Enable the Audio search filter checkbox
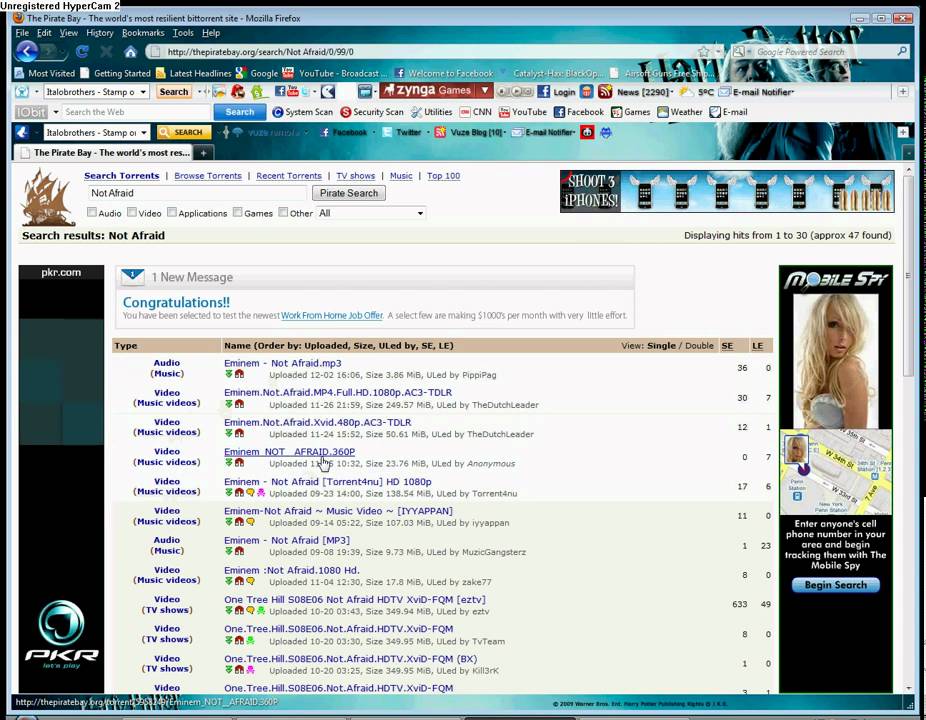 [92, 212]
